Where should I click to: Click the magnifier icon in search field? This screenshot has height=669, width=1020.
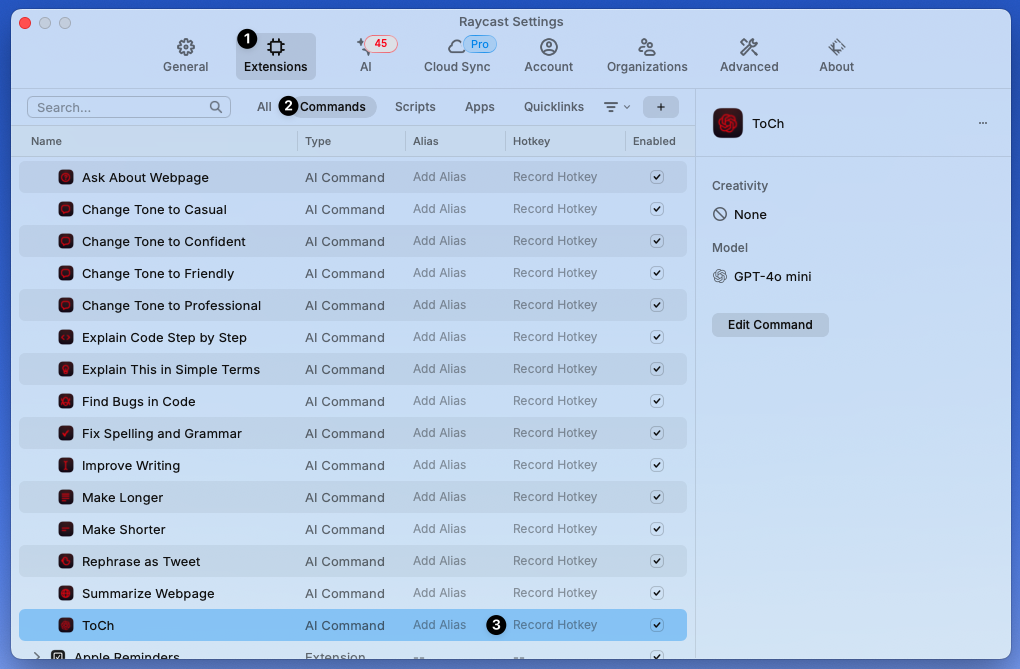(x=215, y=107)
